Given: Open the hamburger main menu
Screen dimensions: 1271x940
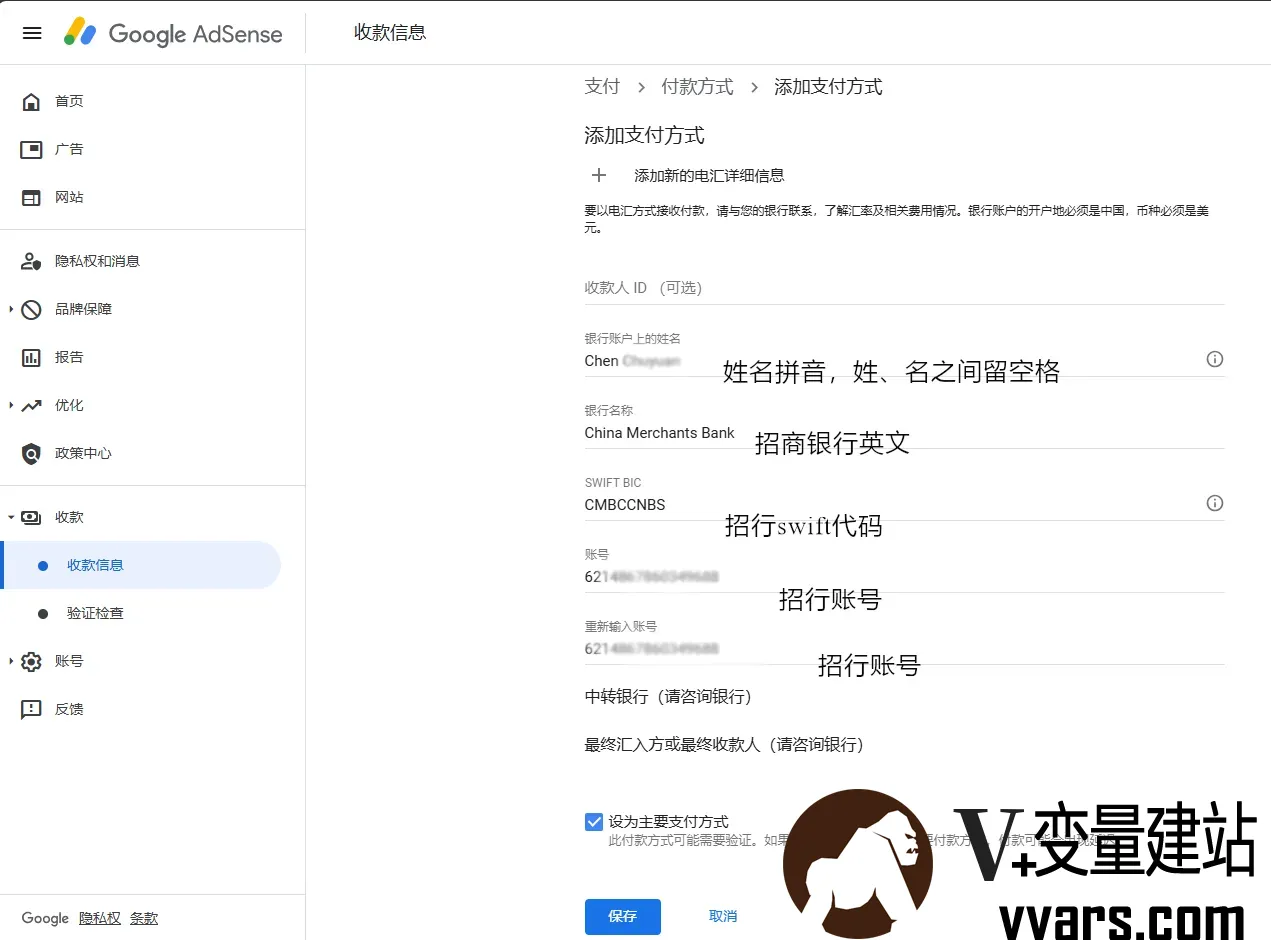Looking at the screenshot, I should click(x=32, y=33).
